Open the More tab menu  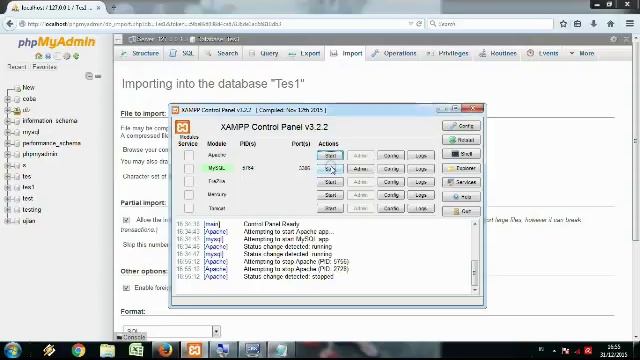[582, 53]
